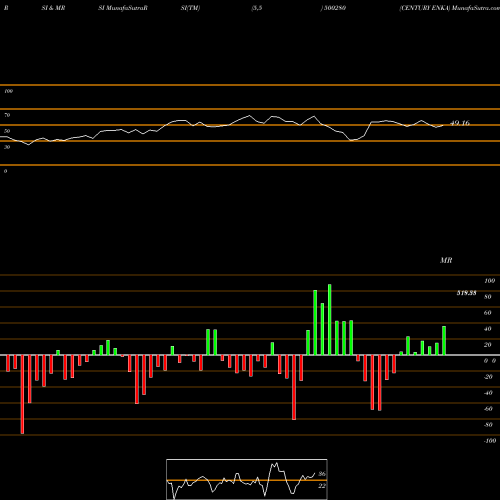Click the RSI current value 49.16 label
The height and width of the screenshot is (500, 500).
460,123
